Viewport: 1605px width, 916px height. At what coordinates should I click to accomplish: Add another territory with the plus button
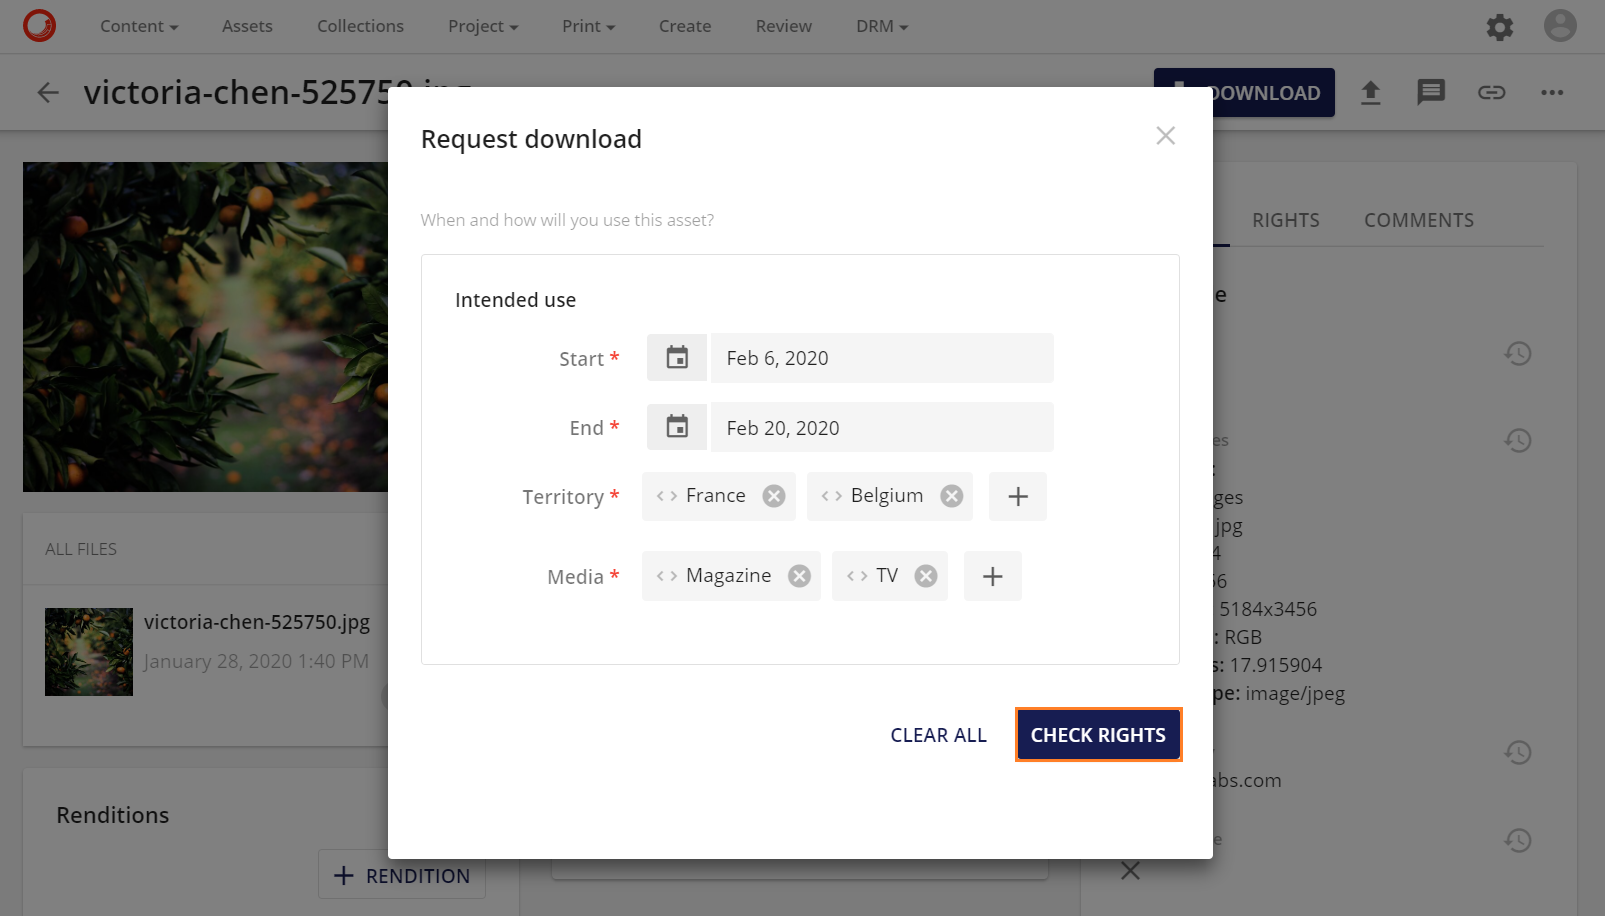(x=1017, y=496)
